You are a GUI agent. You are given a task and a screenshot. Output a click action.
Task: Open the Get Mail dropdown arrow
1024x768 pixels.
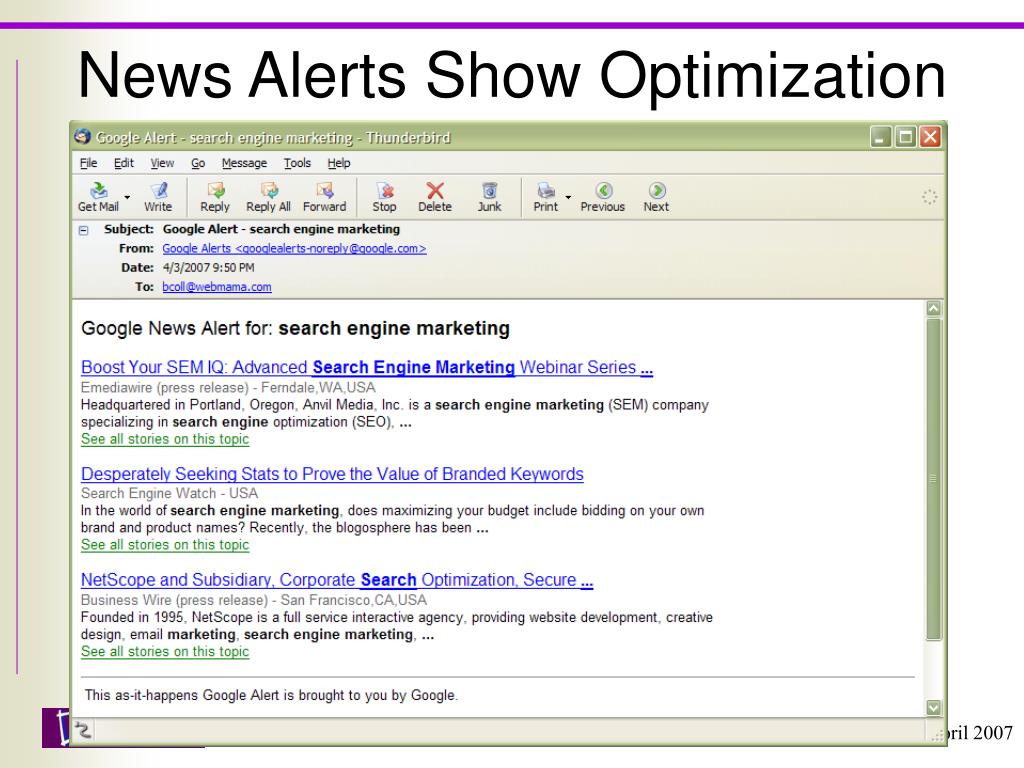(x=127, y=197)
